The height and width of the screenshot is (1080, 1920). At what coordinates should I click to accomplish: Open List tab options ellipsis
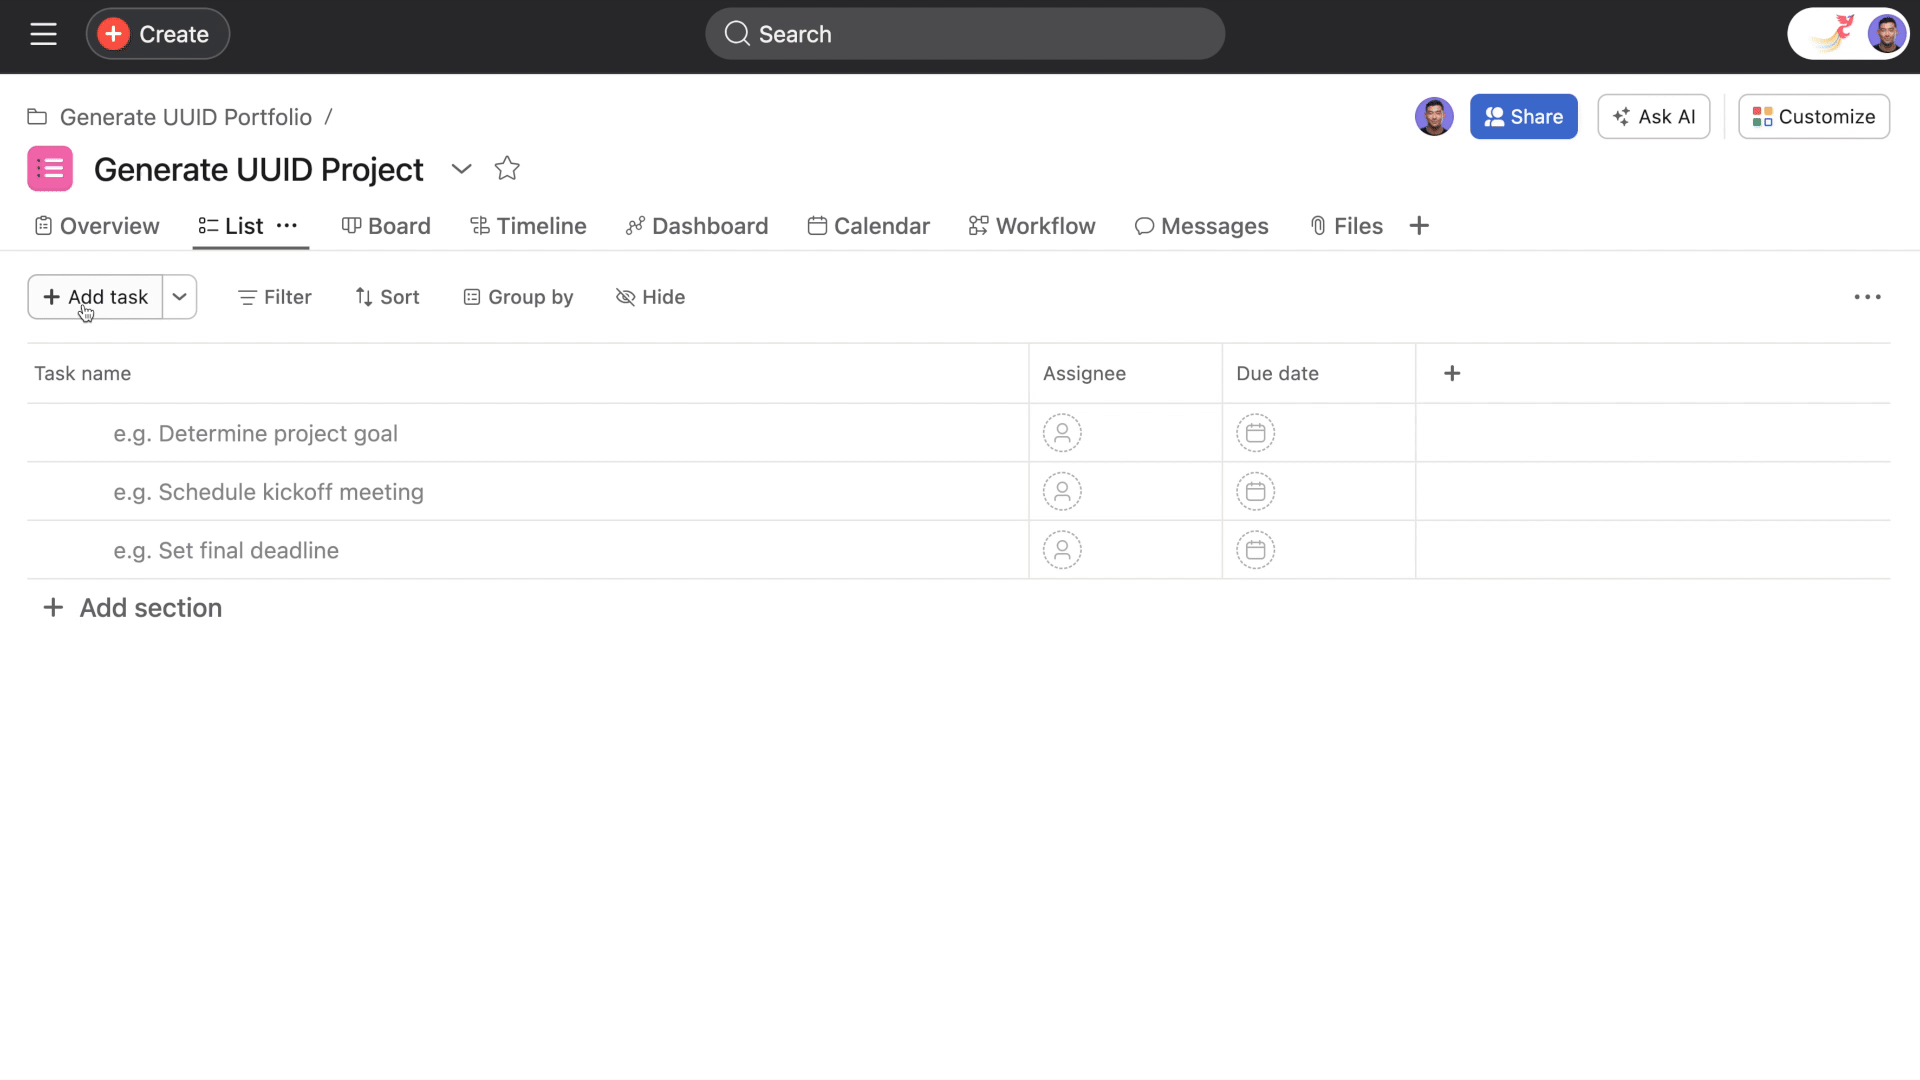[287, 226]
